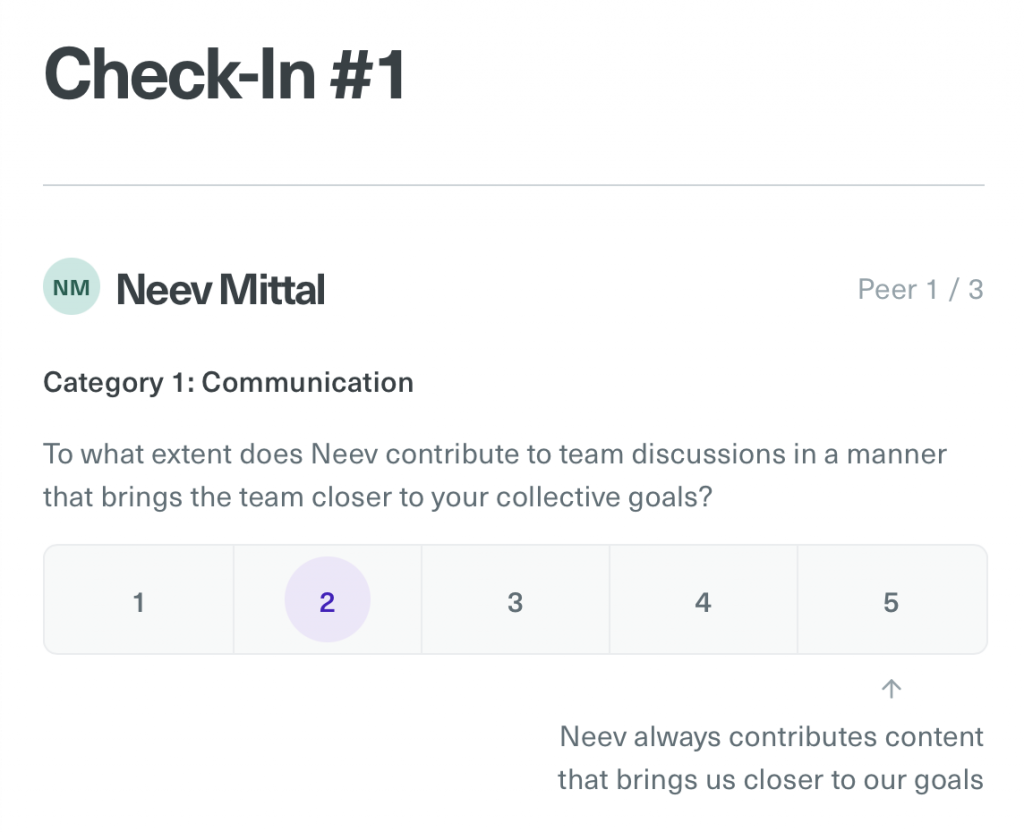The image size is (1024, 832).
Task: Click the 'closer to our goals' hint line
Action: point(770,780)
